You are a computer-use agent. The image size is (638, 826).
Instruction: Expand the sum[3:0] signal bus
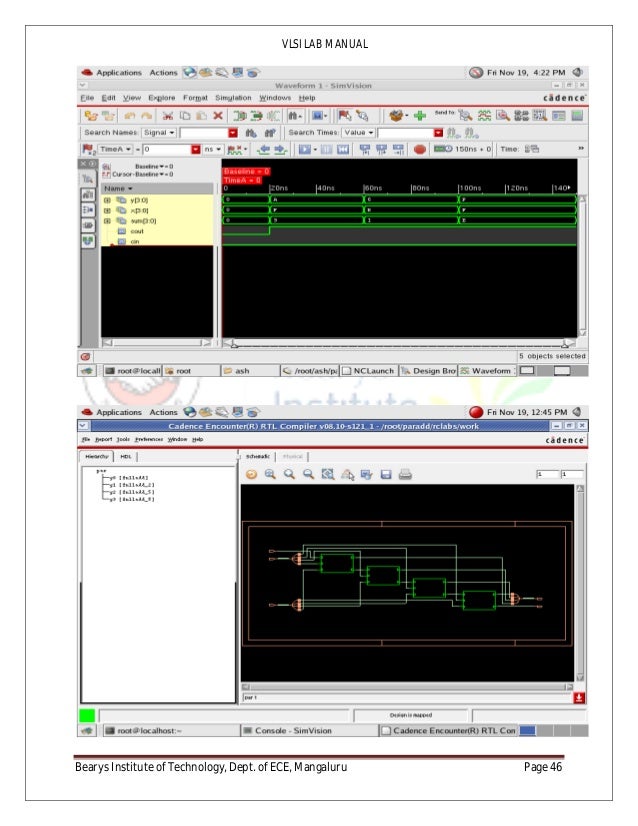(x=107, y=220)
